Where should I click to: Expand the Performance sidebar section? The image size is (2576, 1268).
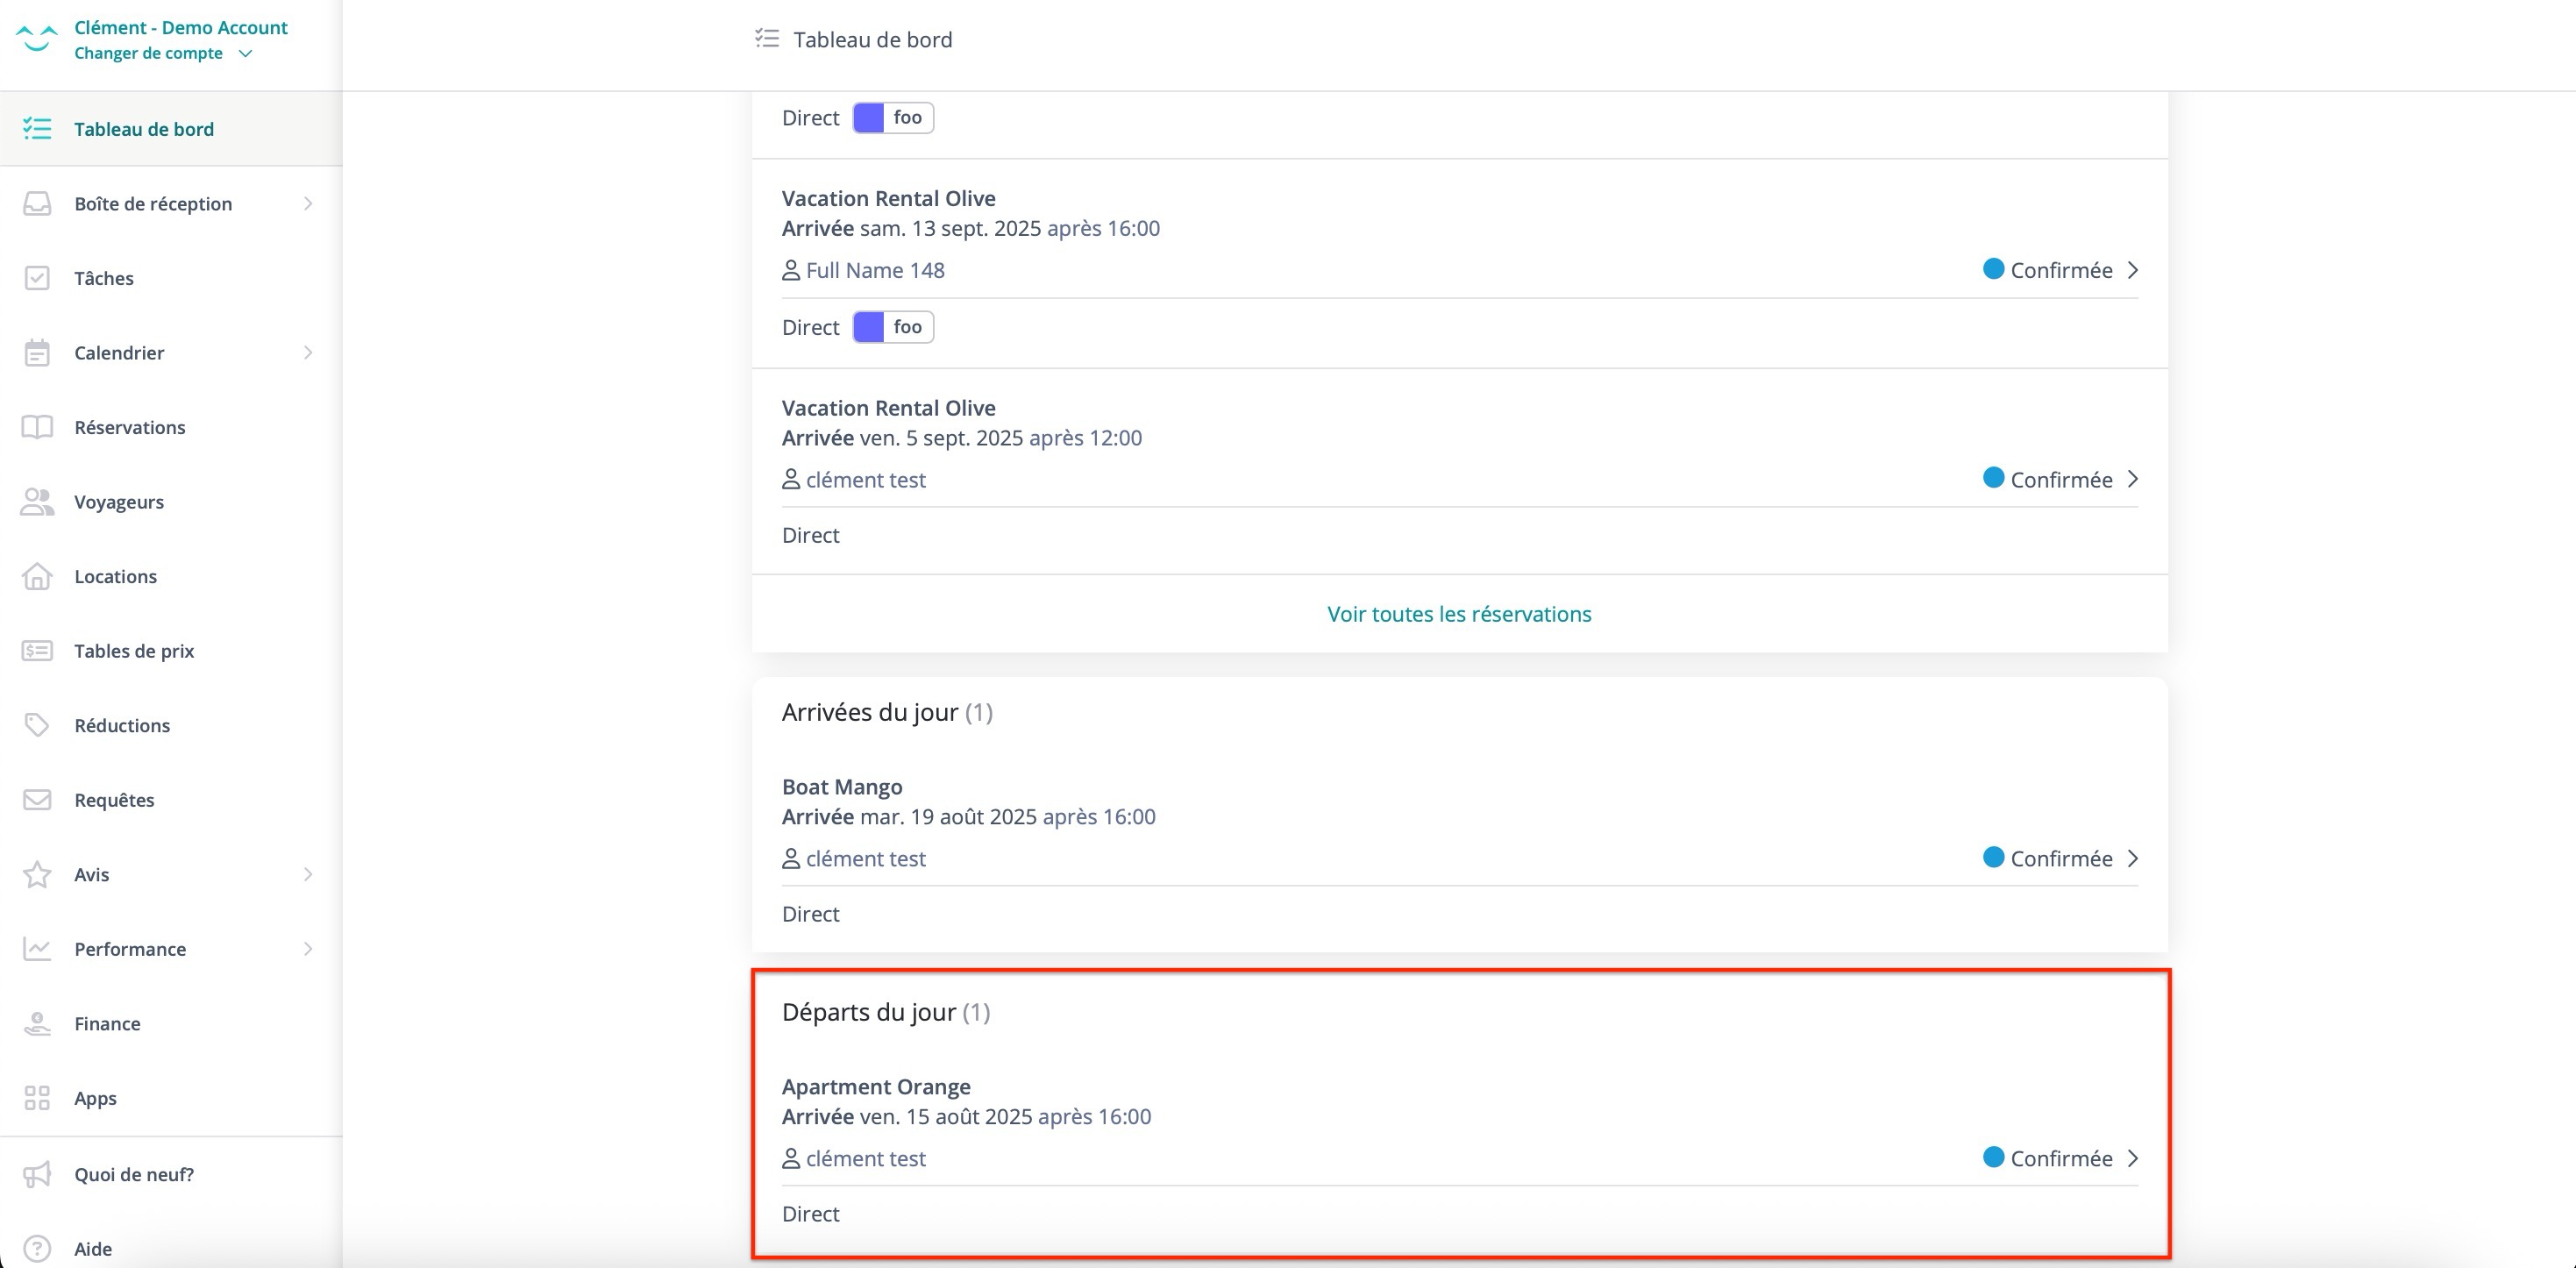308,949
